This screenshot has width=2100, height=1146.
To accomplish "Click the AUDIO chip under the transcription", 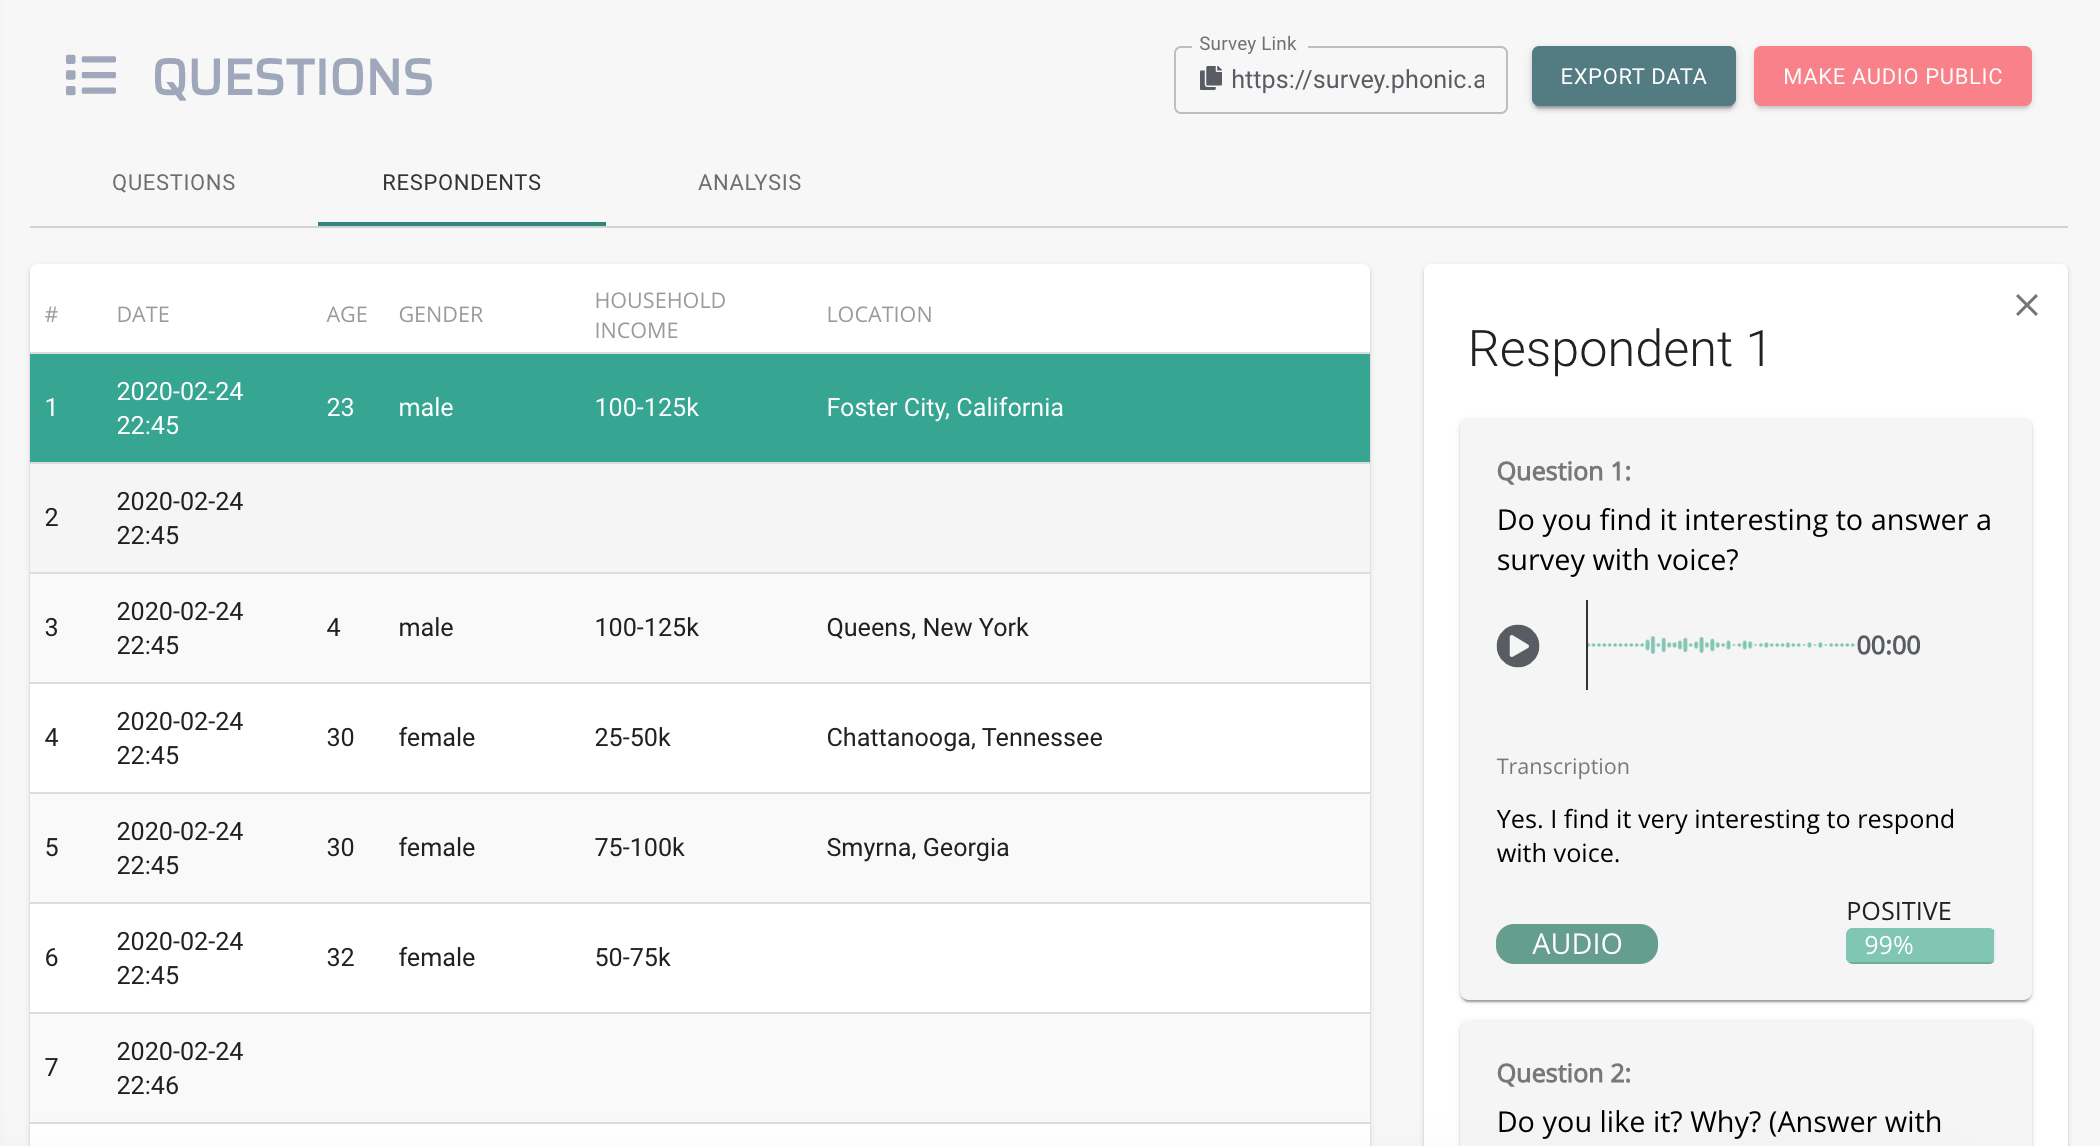I will [x=1576, y=943].
